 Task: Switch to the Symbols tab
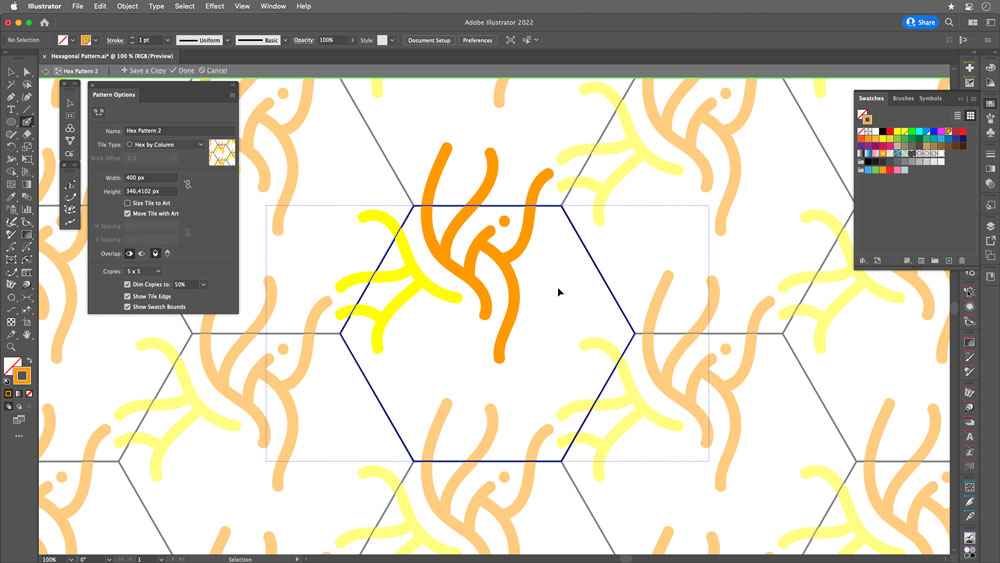click(930, 98)
